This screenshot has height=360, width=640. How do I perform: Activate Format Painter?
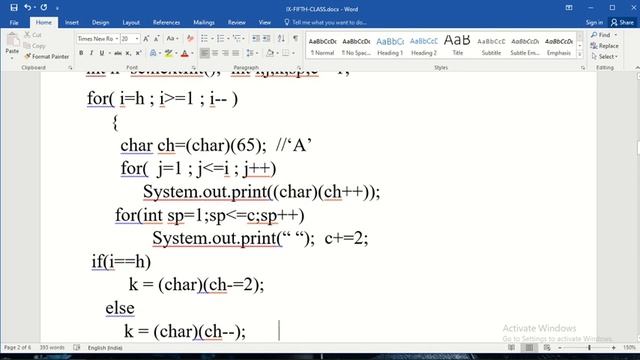click(x=47, y=56)
